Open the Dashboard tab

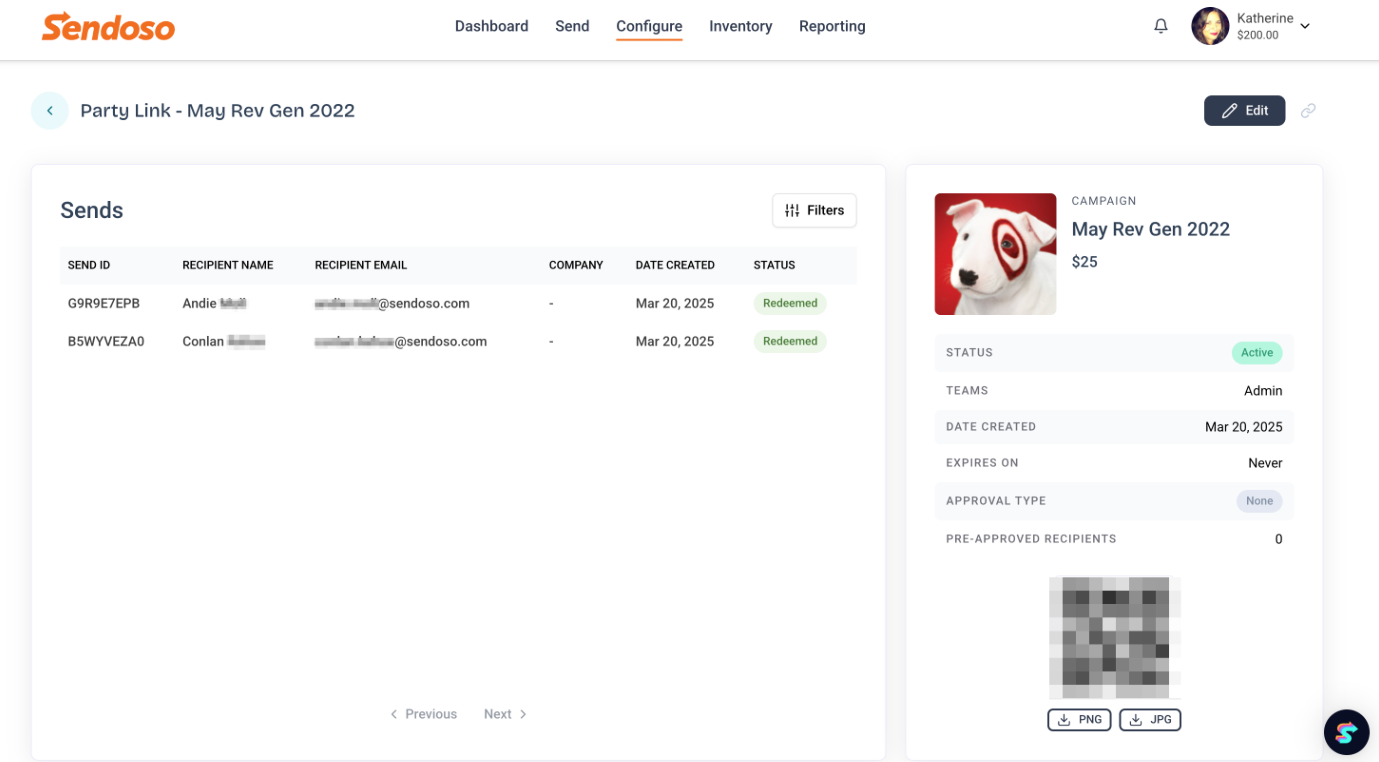(x=492, y=26)
